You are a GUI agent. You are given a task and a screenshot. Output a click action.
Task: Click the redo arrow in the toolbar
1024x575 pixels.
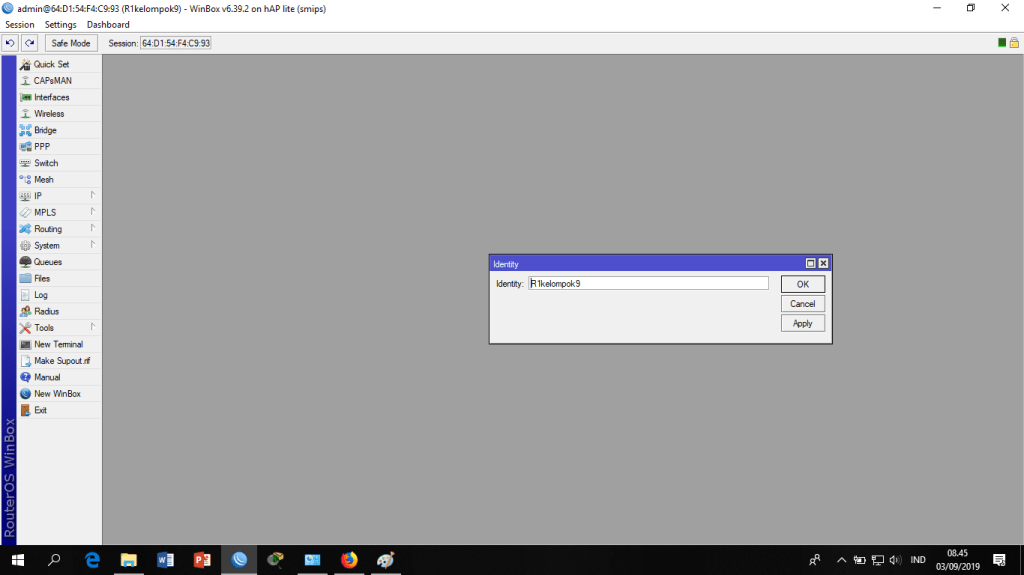pos(30,43)
